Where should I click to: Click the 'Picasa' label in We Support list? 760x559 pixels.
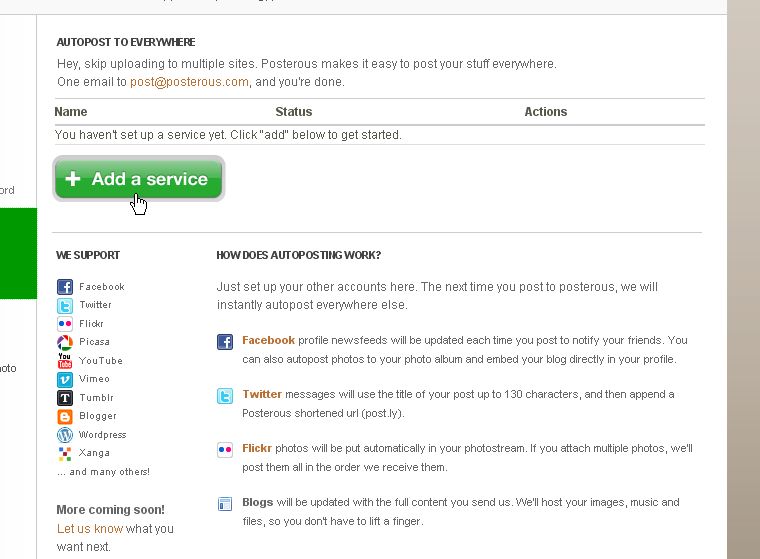[95, 342]
